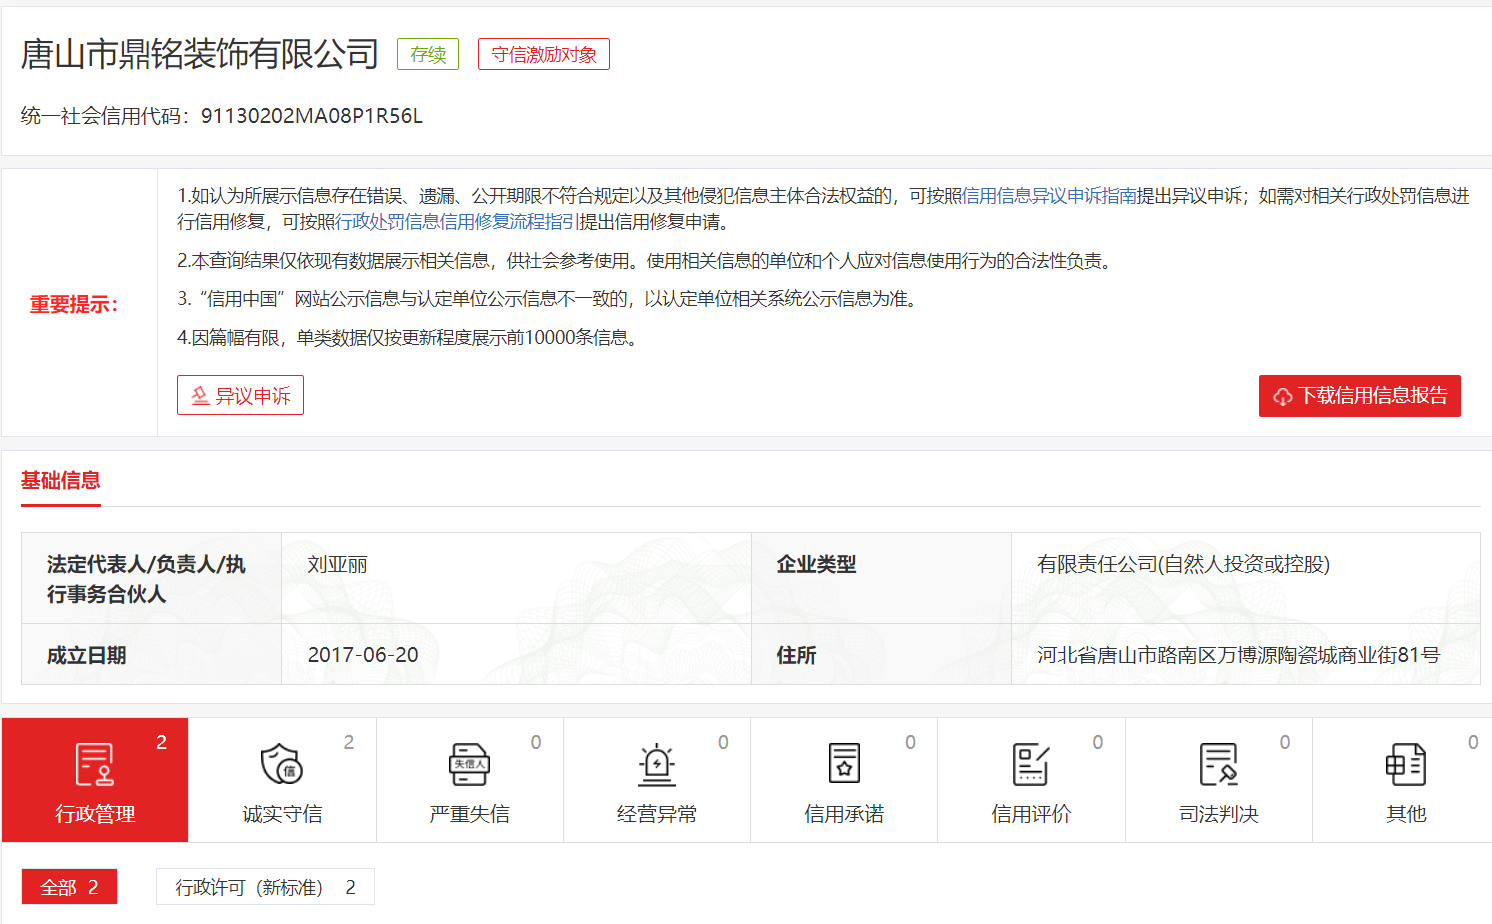Switch to the 基础信息 tab

tap(61, 481)
